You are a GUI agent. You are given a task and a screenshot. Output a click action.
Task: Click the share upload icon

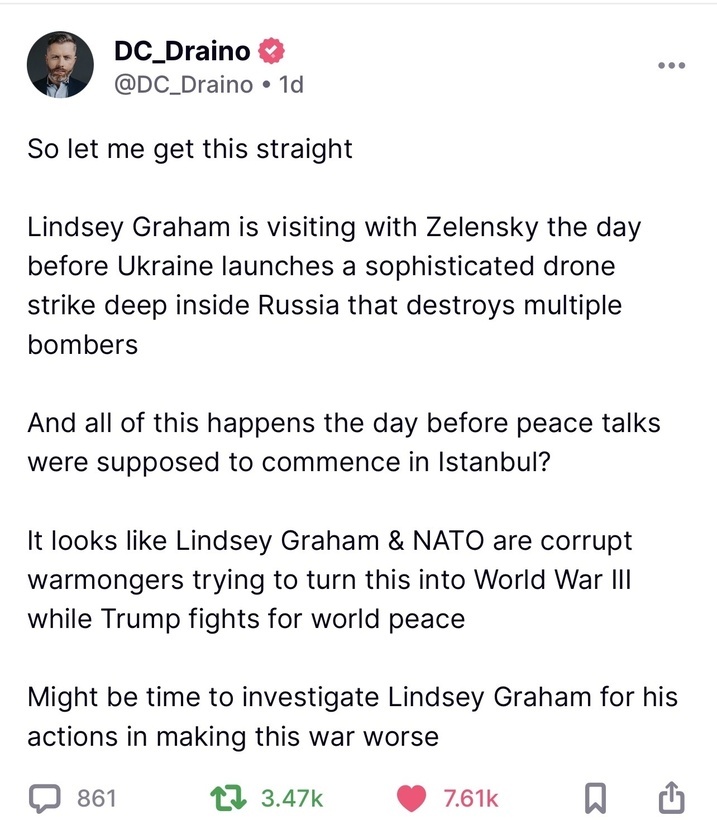(670, 797)
